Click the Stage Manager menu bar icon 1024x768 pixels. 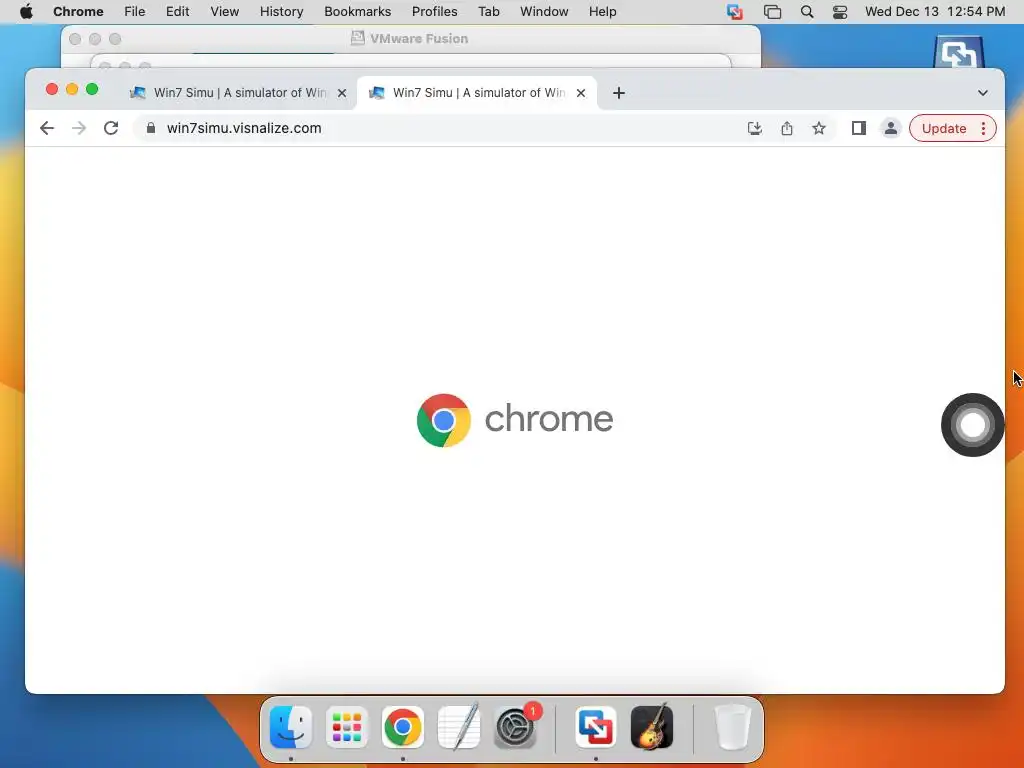(x=773, y=12)
